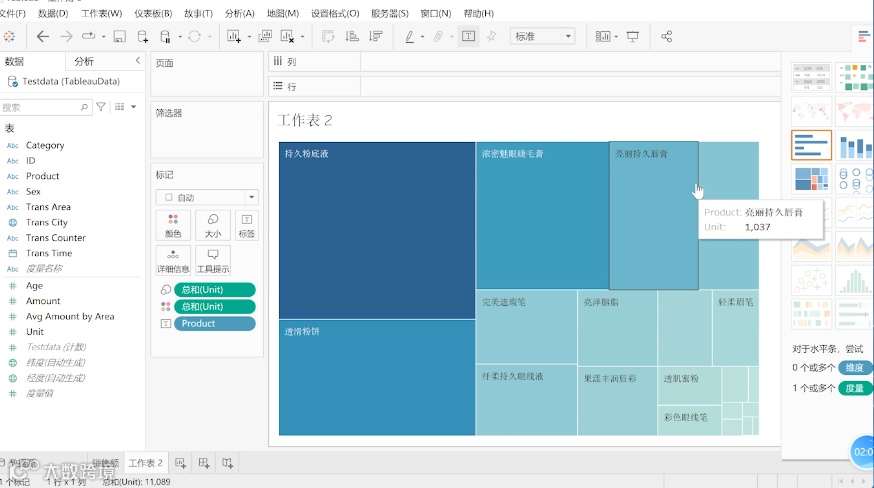
Task: Click the Pause auto updates icon
Action: [x=165, y=37]
